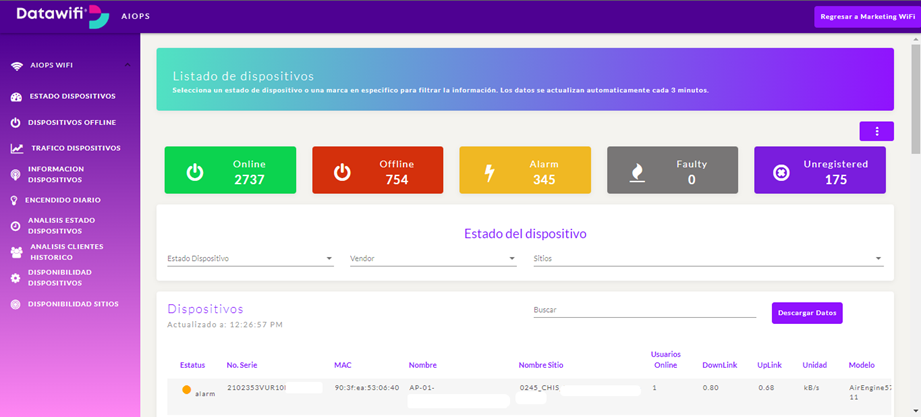921x417 pixels.
Task: Sort by Nombre column header
Action: [423, 365]
